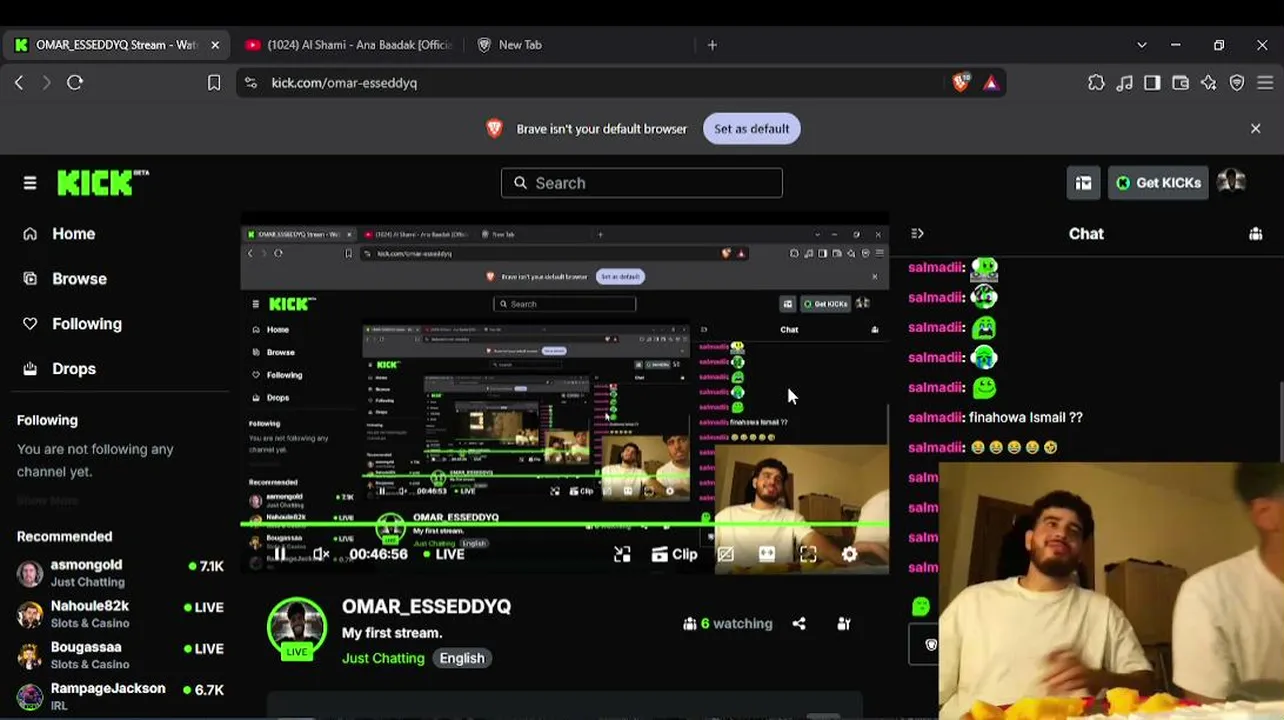The height and width of the screenshot is (720, 1284).
Task: Bookmark this page
Action: (214, 83)
